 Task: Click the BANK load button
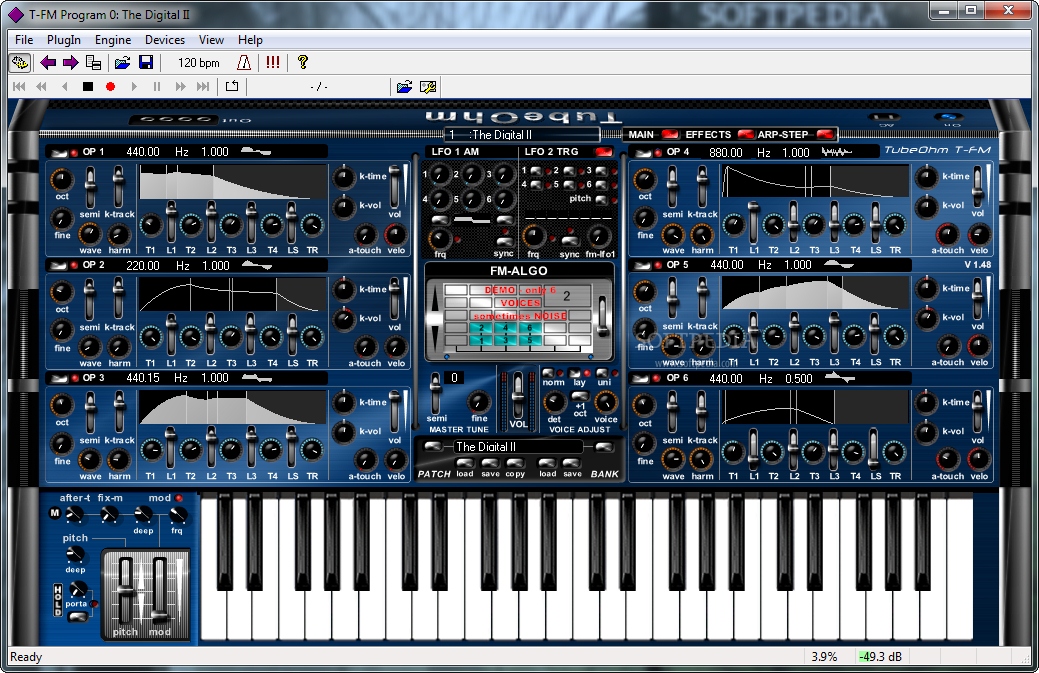pos(547,463)
